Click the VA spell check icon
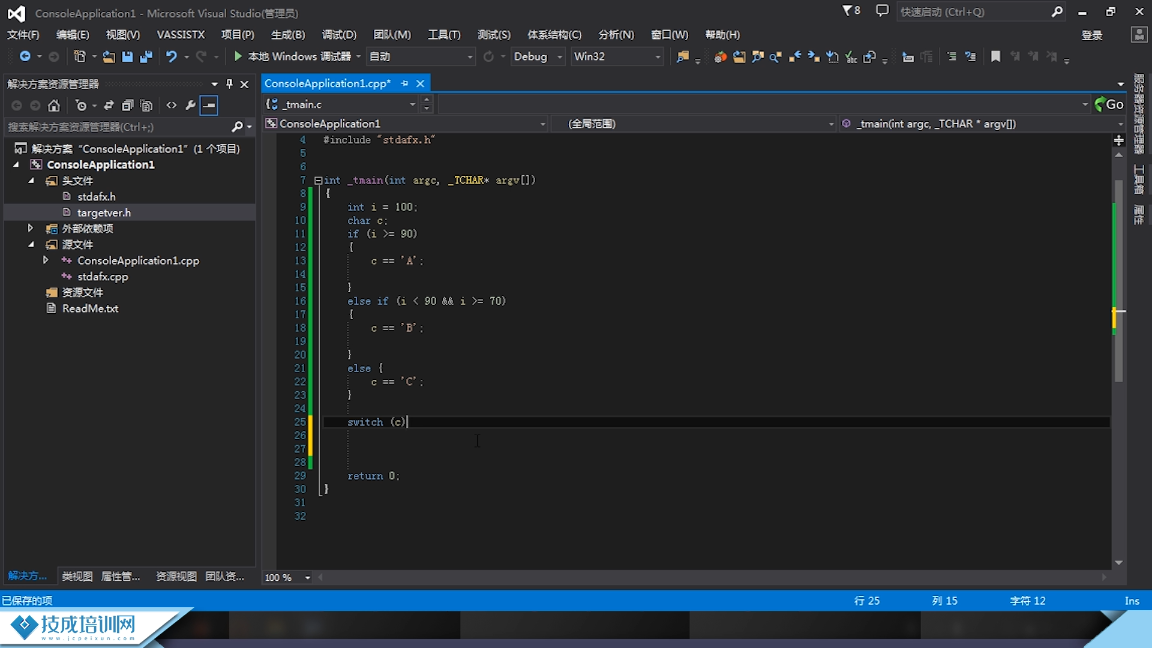Screen dimensions: 1152x648 coord(851,57)
